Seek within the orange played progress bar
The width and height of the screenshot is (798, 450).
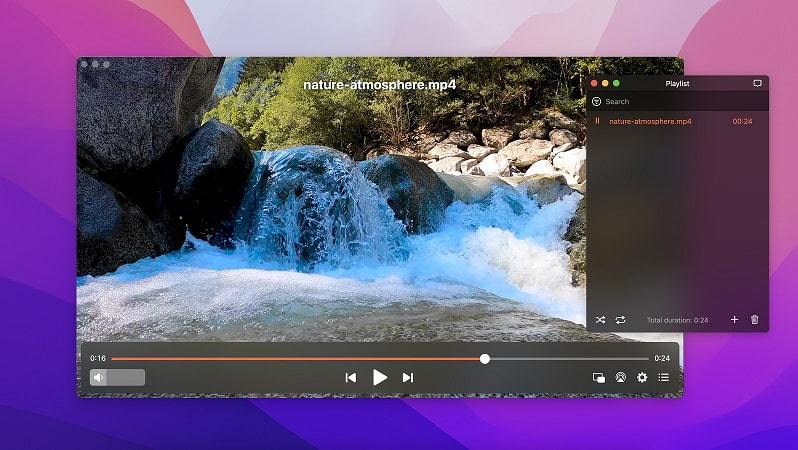click(296, 359)
